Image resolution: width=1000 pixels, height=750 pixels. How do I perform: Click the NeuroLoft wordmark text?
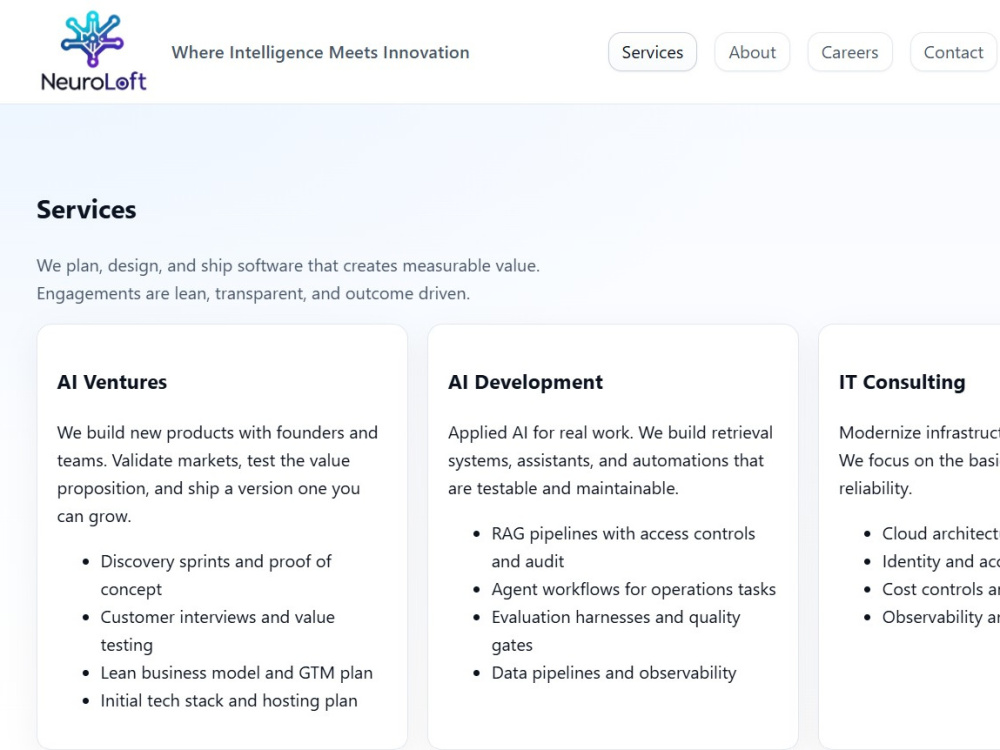pyautogui.click(x=94, y=82)
